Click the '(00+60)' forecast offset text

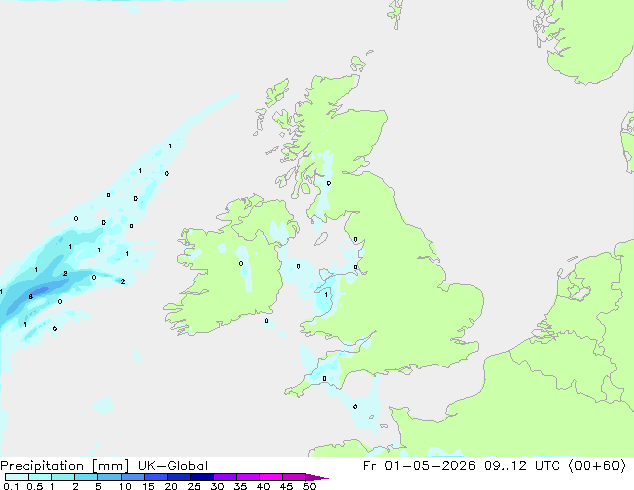click(598, 466)
